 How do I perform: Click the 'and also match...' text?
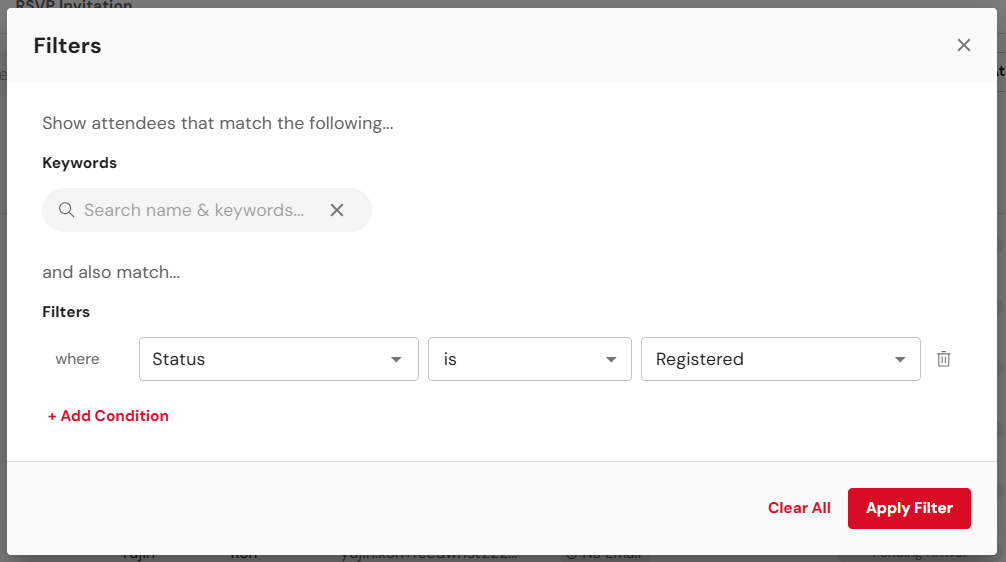point(111,272)
